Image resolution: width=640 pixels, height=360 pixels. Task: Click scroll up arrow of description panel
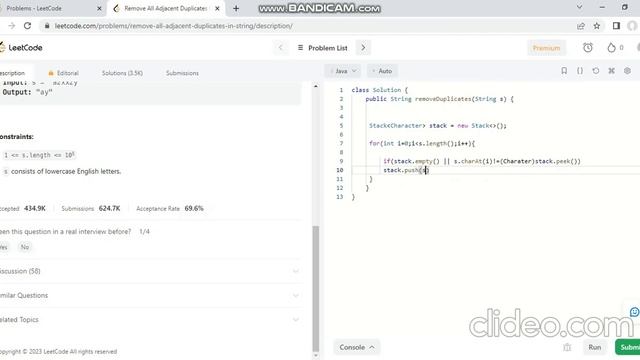(x=316, y=87)
